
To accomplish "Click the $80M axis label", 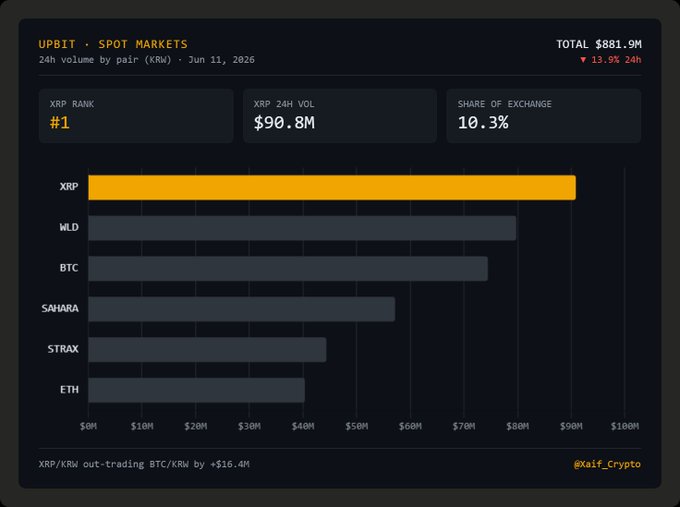I will point(517,426).
